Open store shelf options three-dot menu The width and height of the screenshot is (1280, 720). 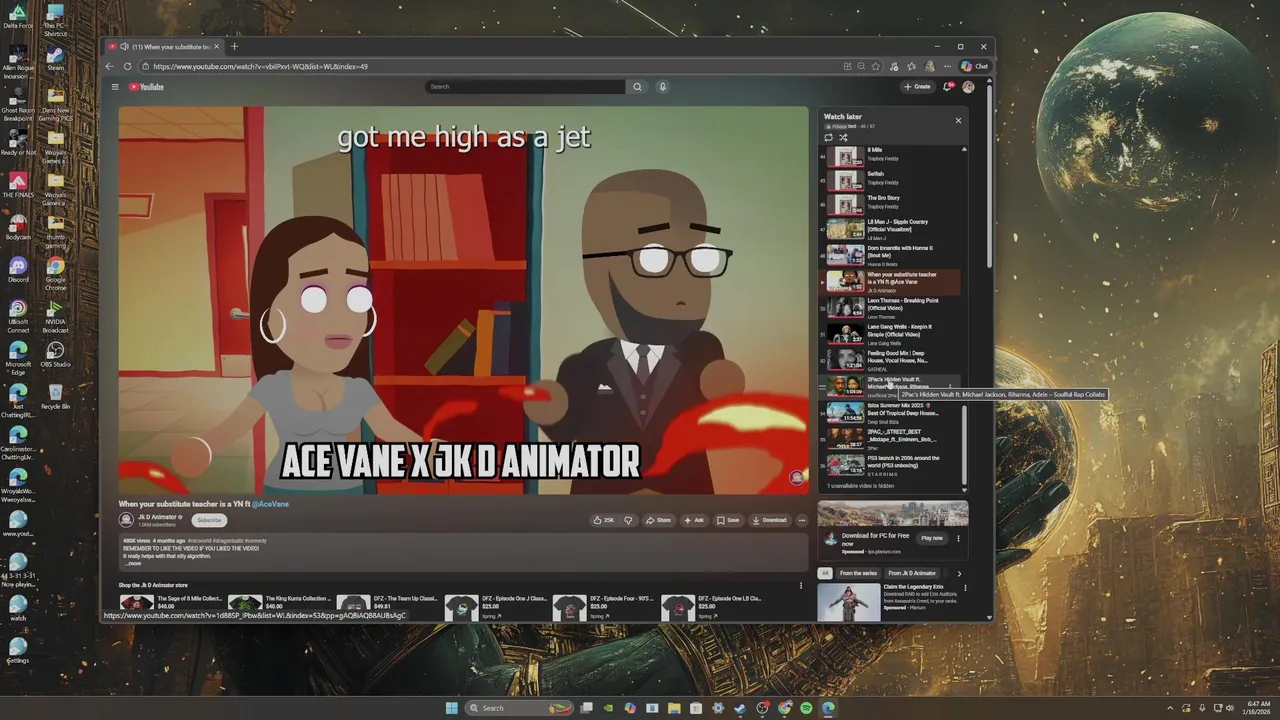(x=800, y=586)
